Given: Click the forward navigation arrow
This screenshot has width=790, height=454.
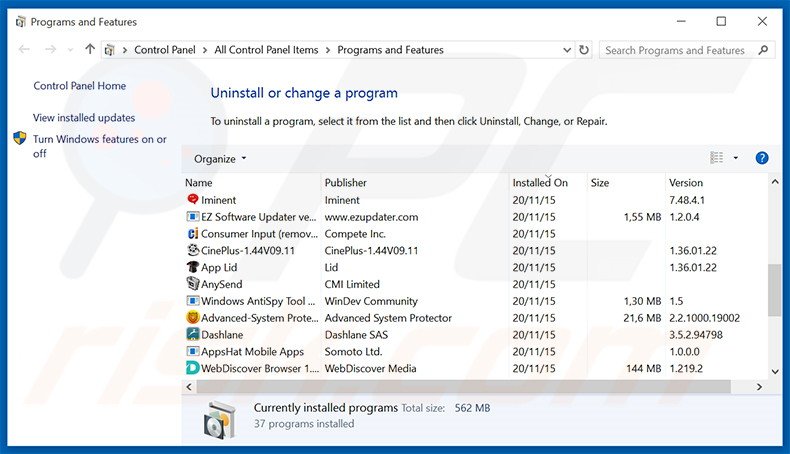Looking at the screenshot, I should [x=50, y=49].
